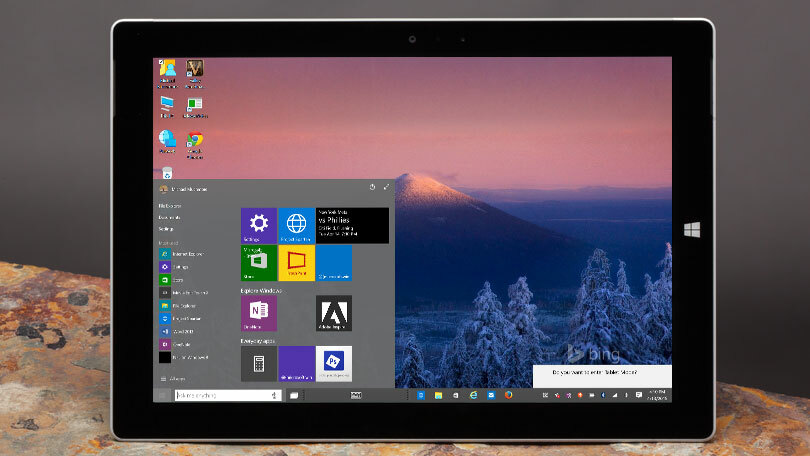Launch the Adobe tile in Start menu
Screen dimensions: 810x456
point(333,313)
